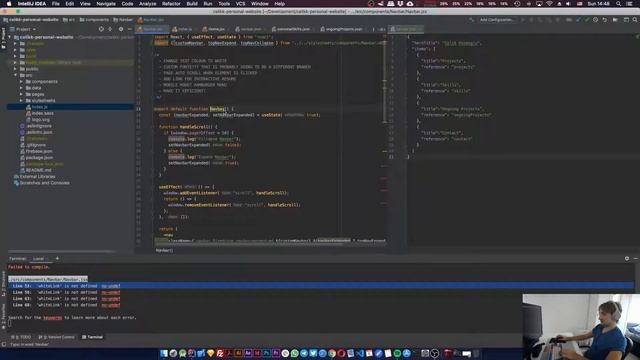The height and width of the screenshot is (360, 640).
Task: Switch to the ongoingProjects.json editor tab
Action: [342, 29]
